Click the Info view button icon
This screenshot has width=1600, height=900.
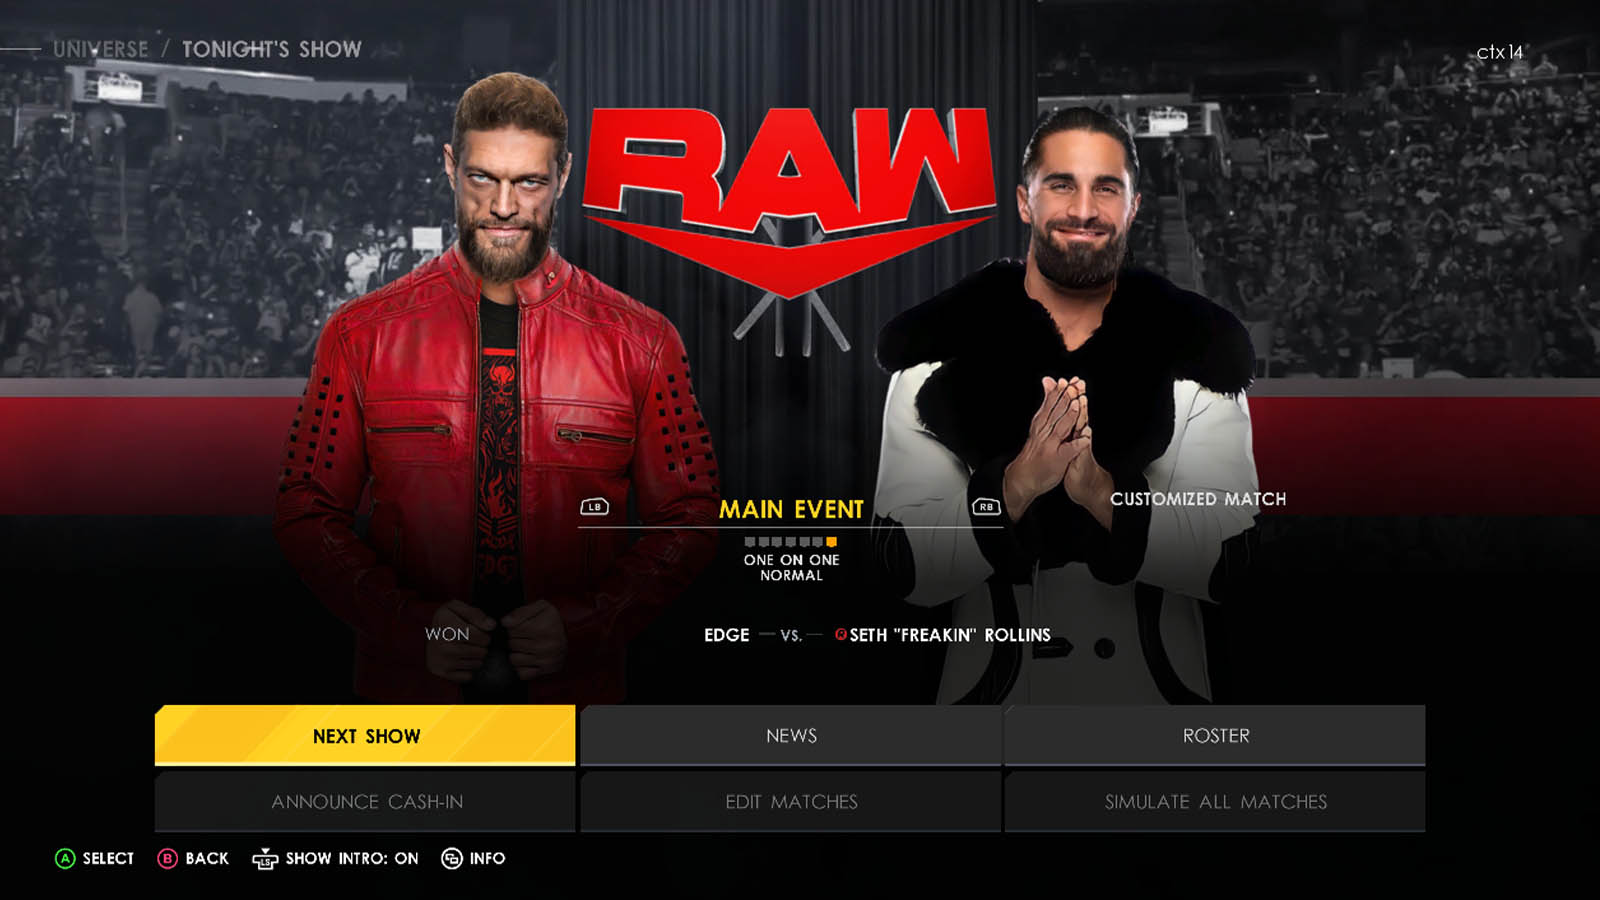tap(452, 858)
